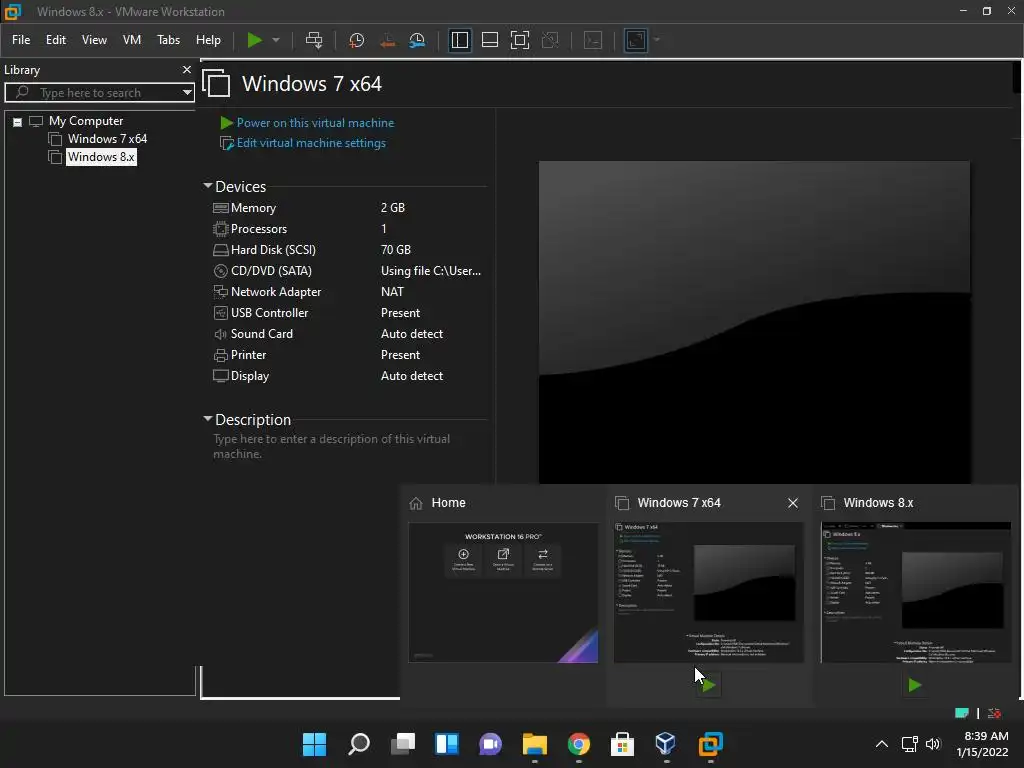Viewport: 1024px width, 768px height.
Task: Close the Library panel
Action: tap(187, 70)
